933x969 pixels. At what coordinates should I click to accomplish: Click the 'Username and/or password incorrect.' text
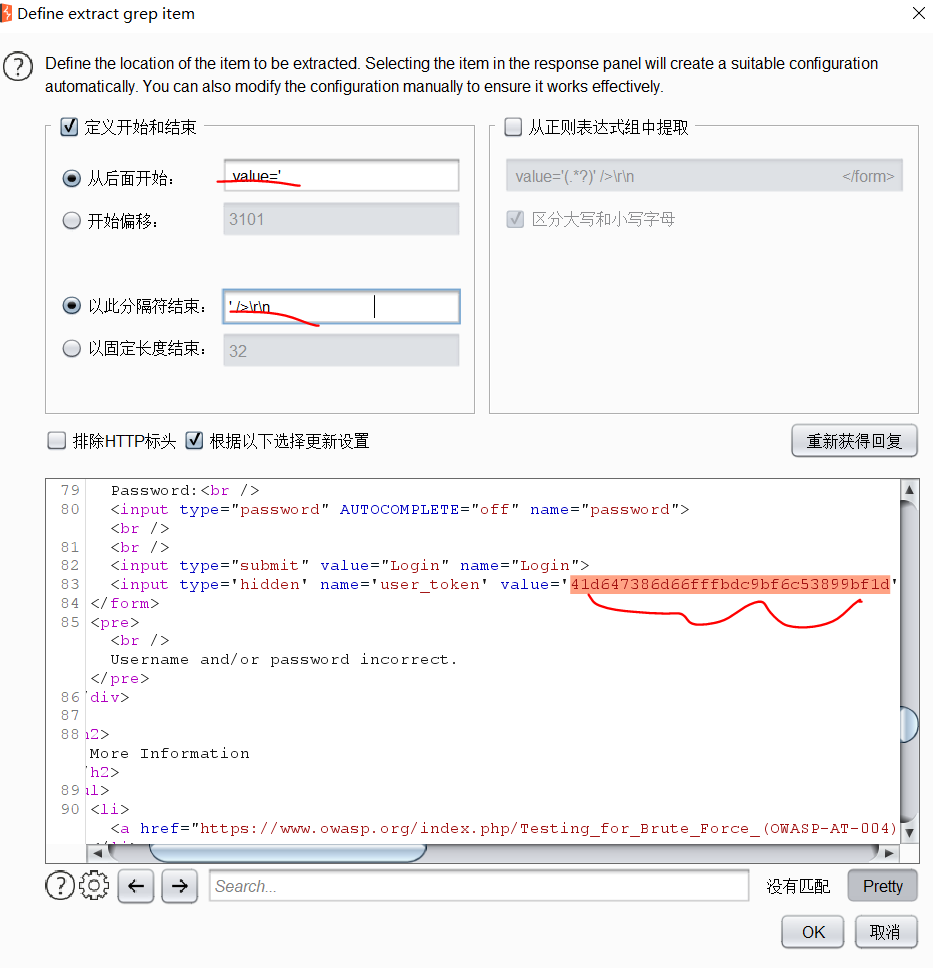click(x=284, y=659)
